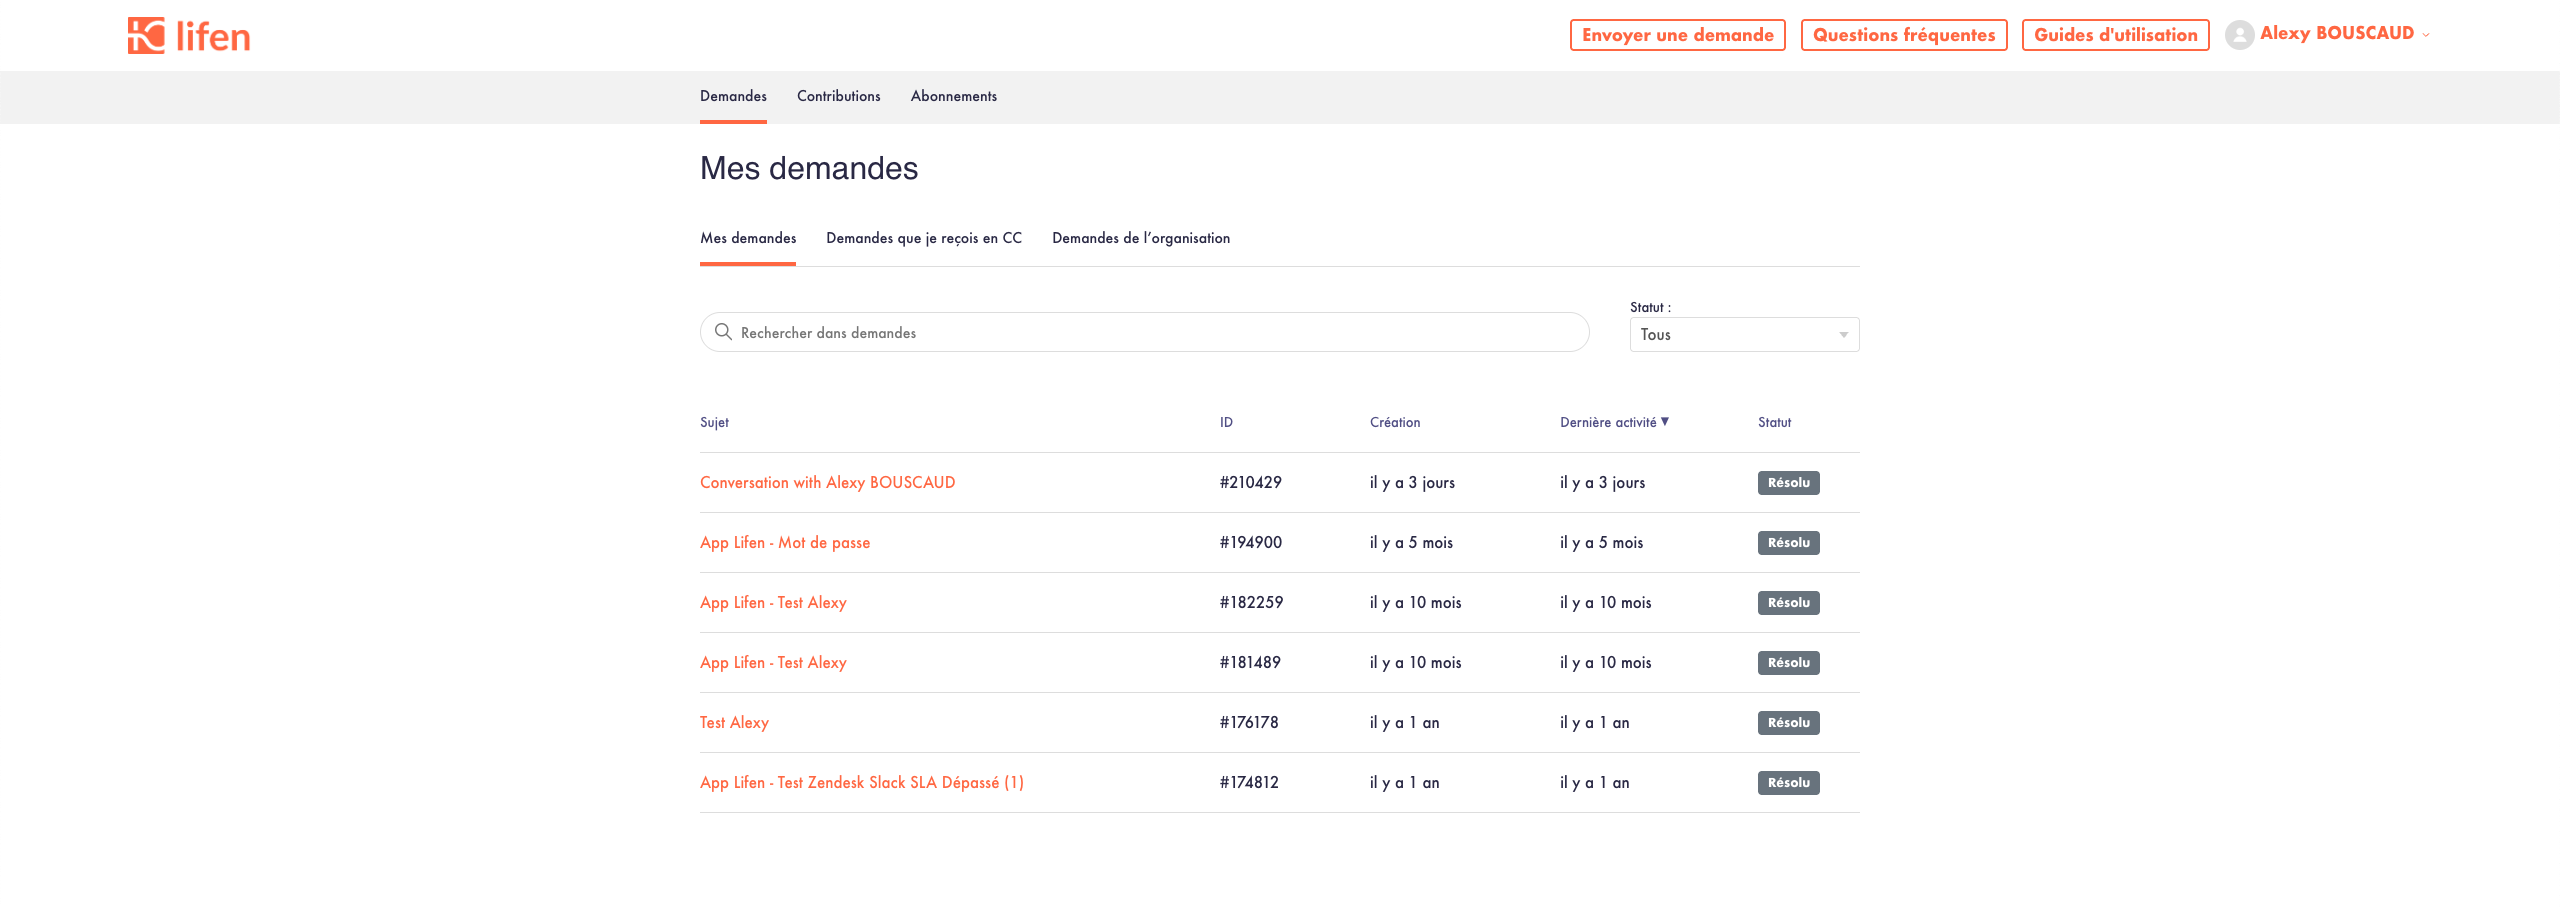Sort the table by Création column
The height and width of the screenshot is (907, 2560).
click(x=1394, y=422)
